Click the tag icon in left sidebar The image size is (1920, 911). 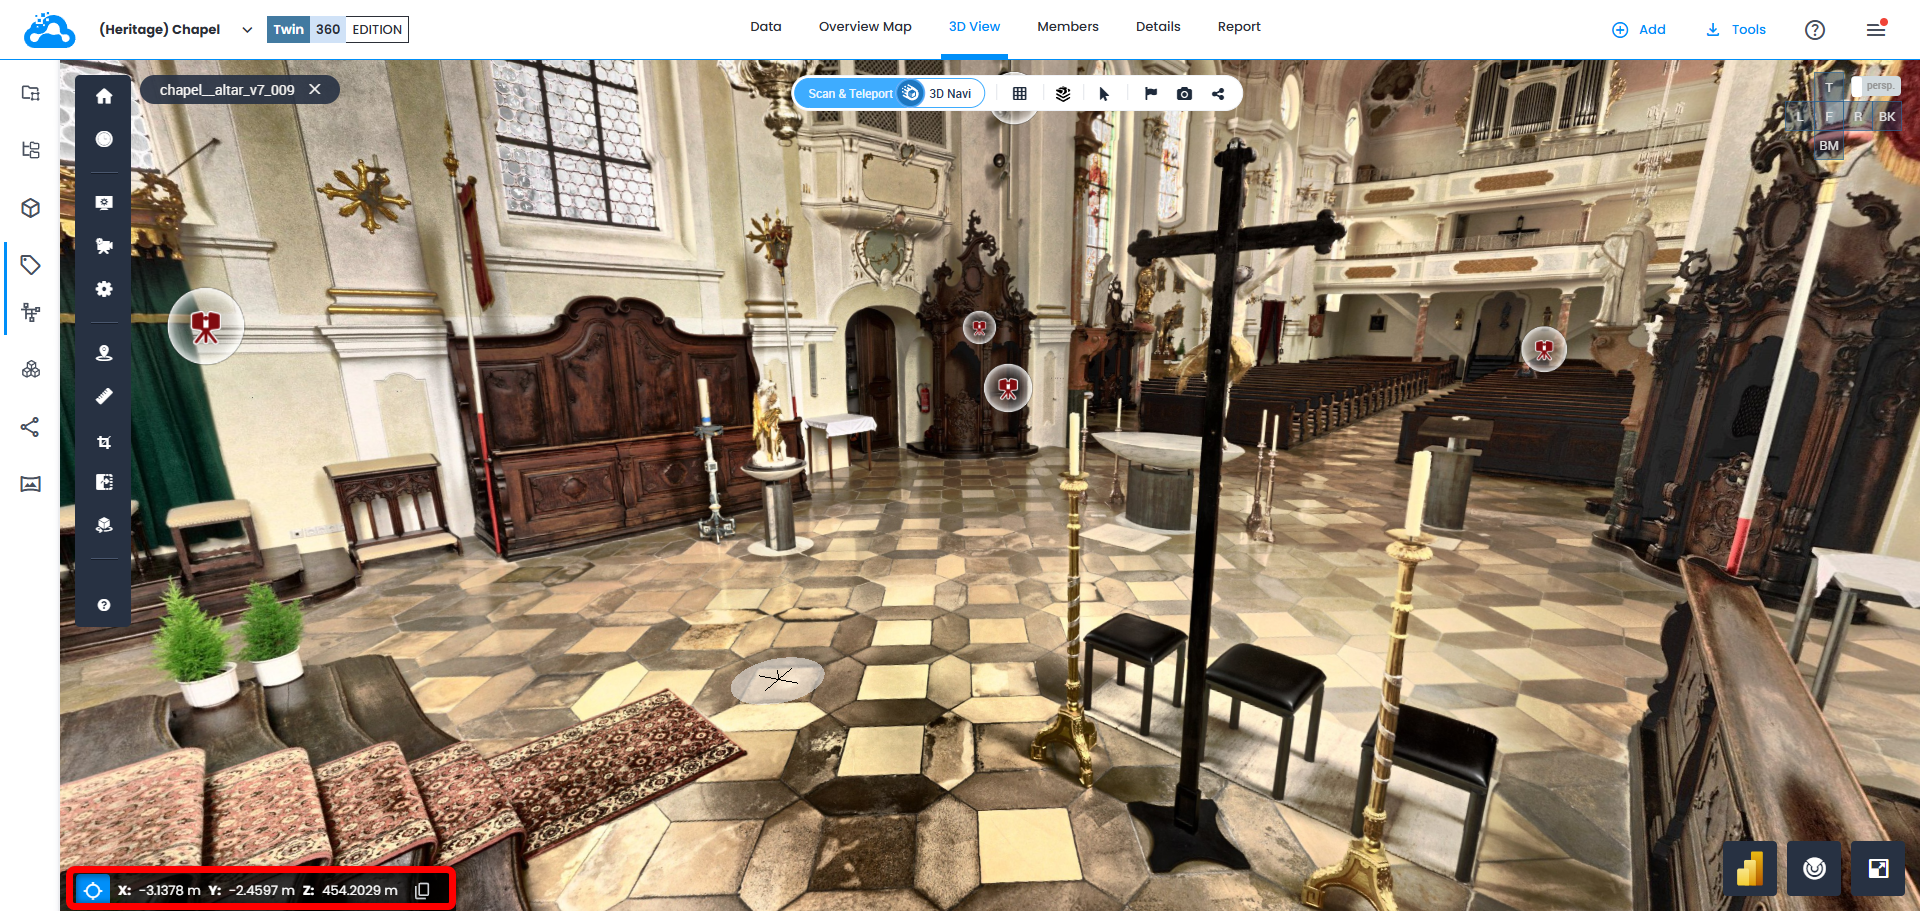pos(31,265)
